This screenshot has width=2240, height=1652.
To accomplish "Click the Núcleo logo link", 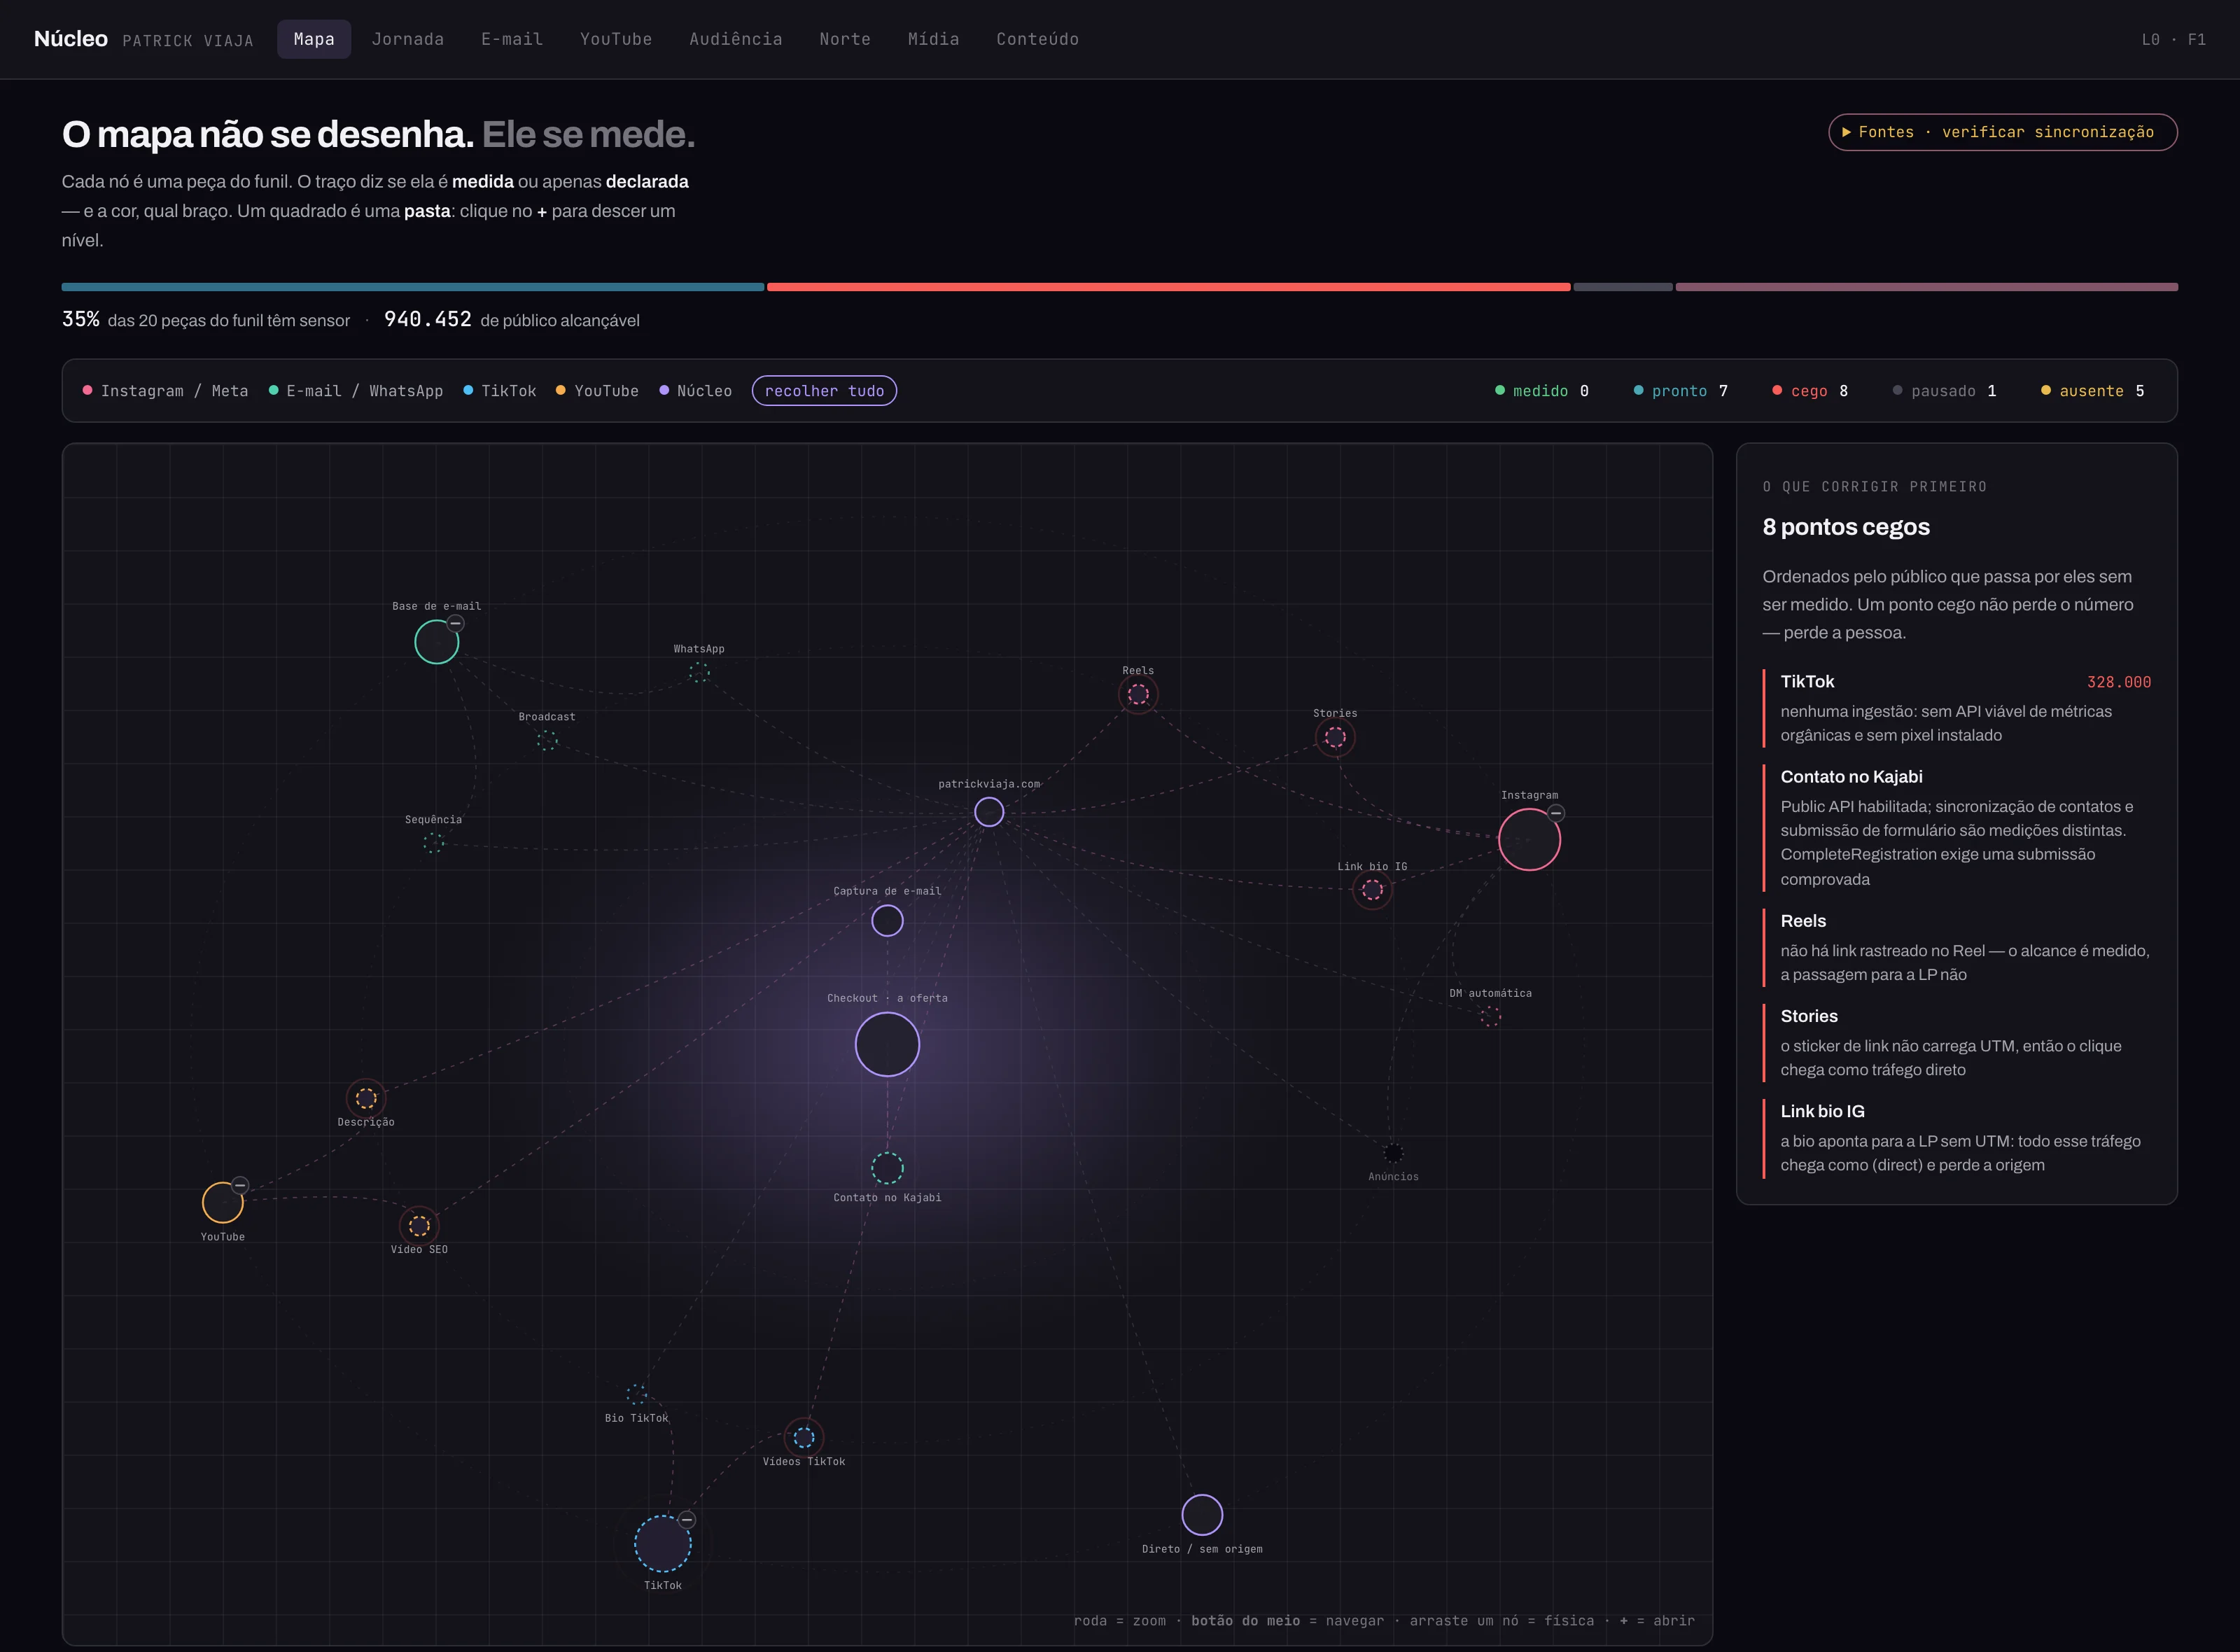I will (x=71, y=39).
